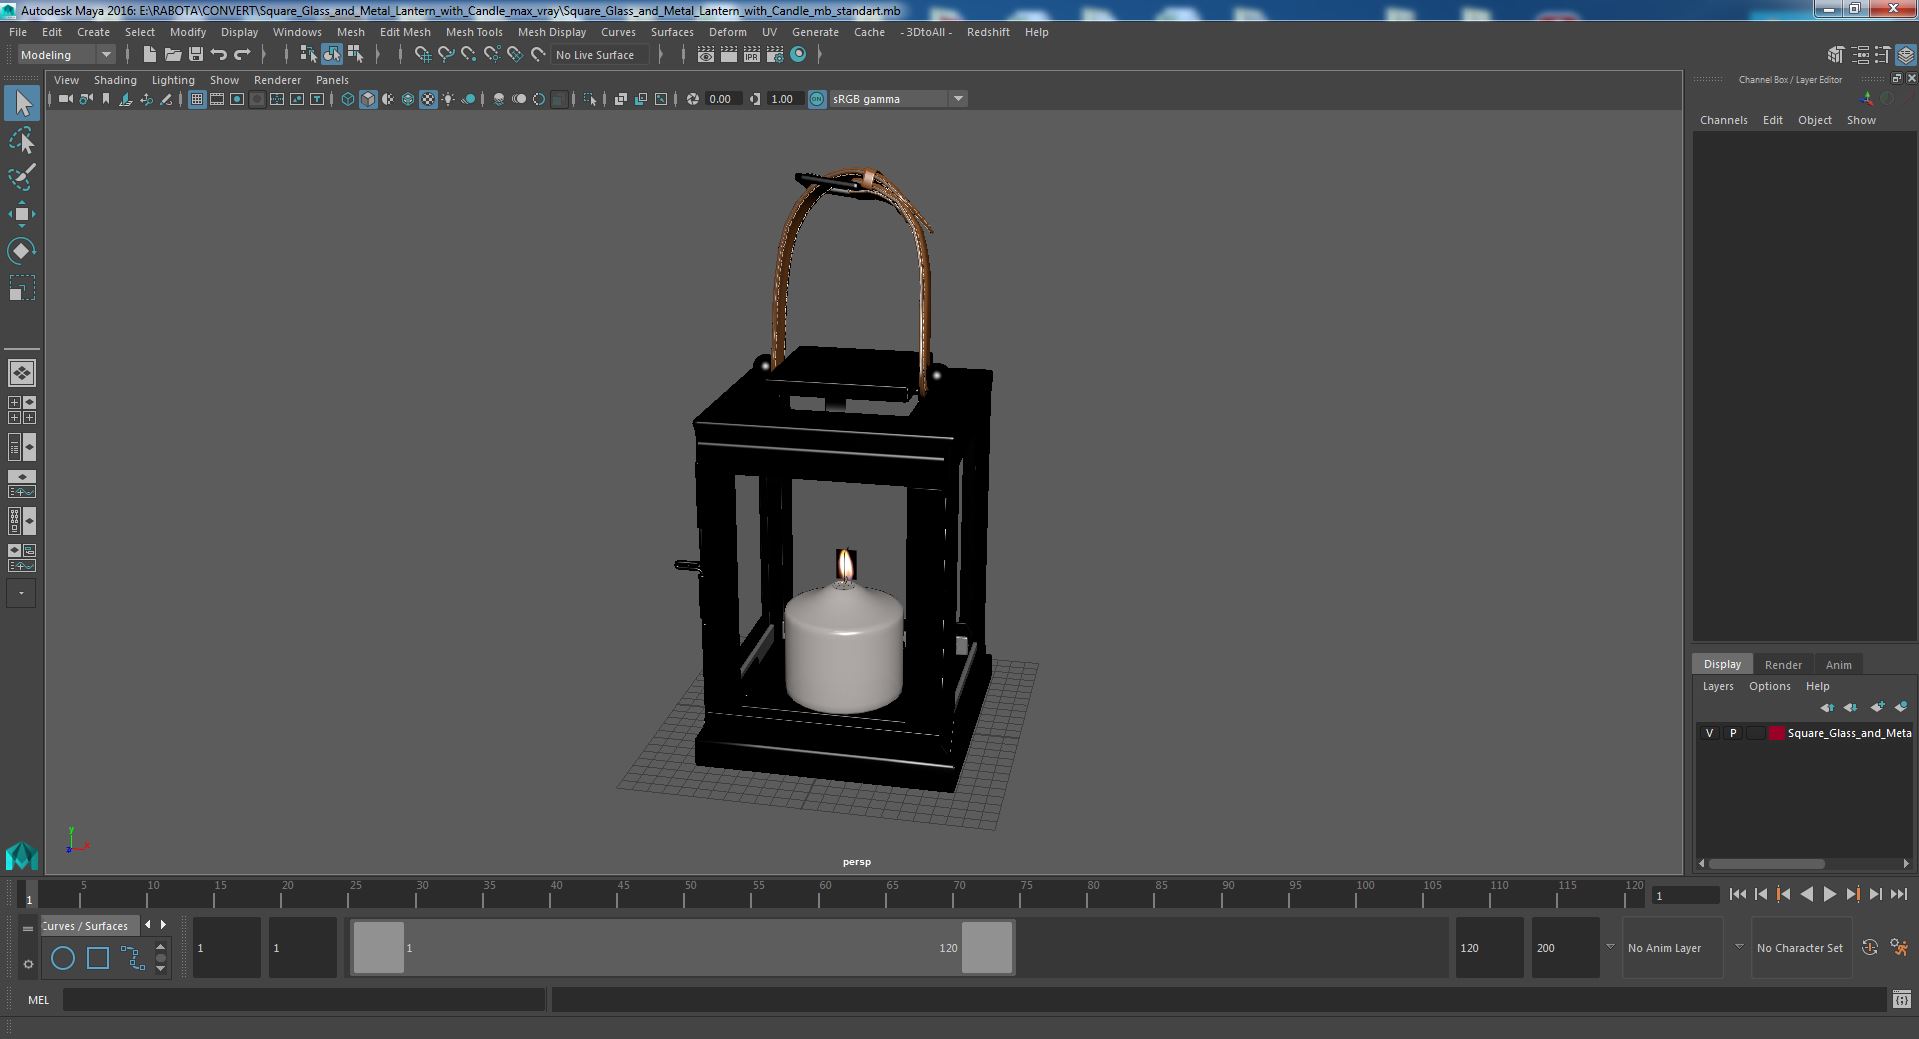Open Options menu in Layer Editor
This screenshot has height=1039, width=1919.
1769,686
